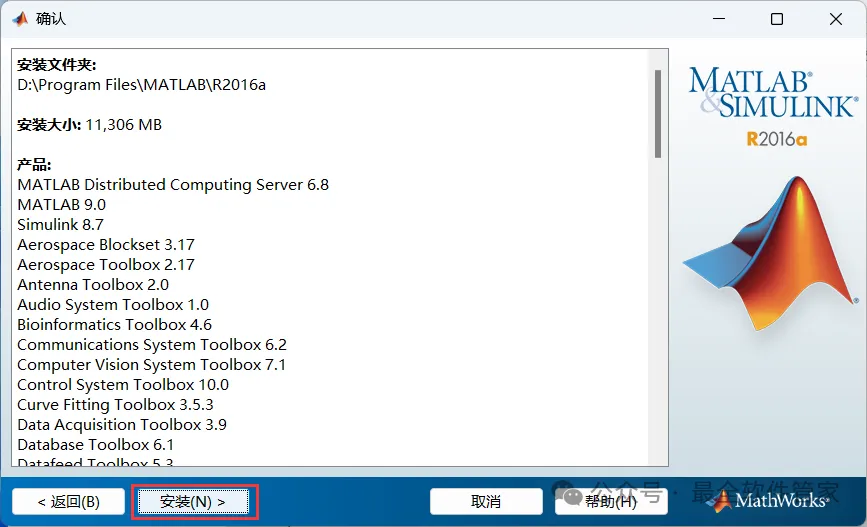Select Data Acquisition Toolbox 3.9 line
Viewport: 867px width, 527px height.
click(x=122, y=425)
